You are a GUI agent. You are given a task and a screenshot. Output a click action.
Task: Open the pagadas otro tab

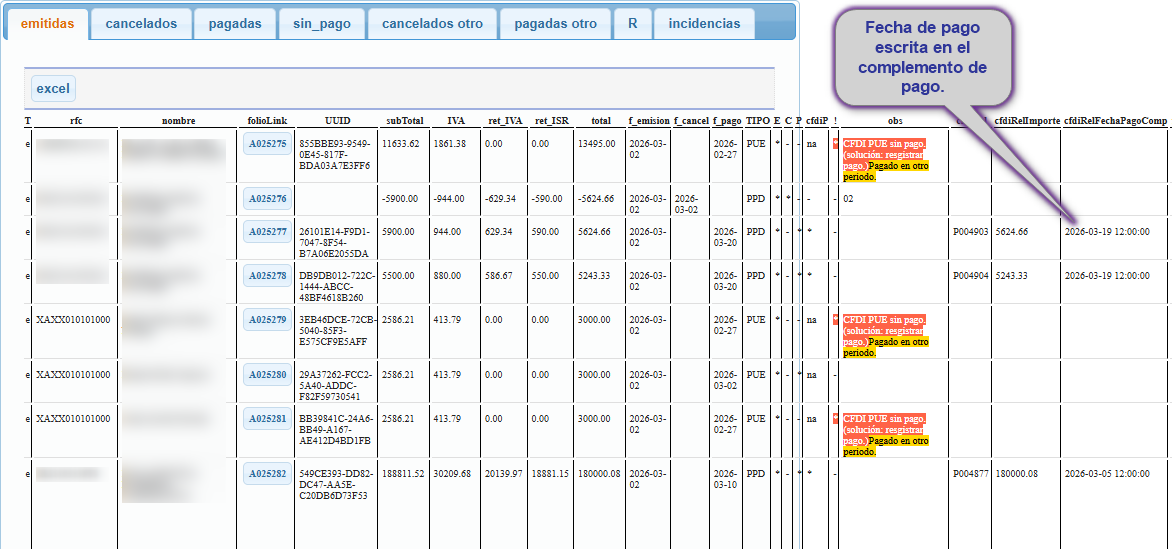(x=555, y=24)
